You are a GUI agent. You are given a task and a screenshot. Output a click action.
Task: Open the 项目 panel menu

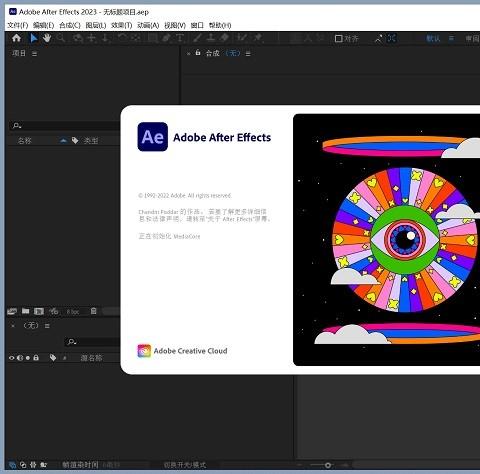(x=34, y=54)
